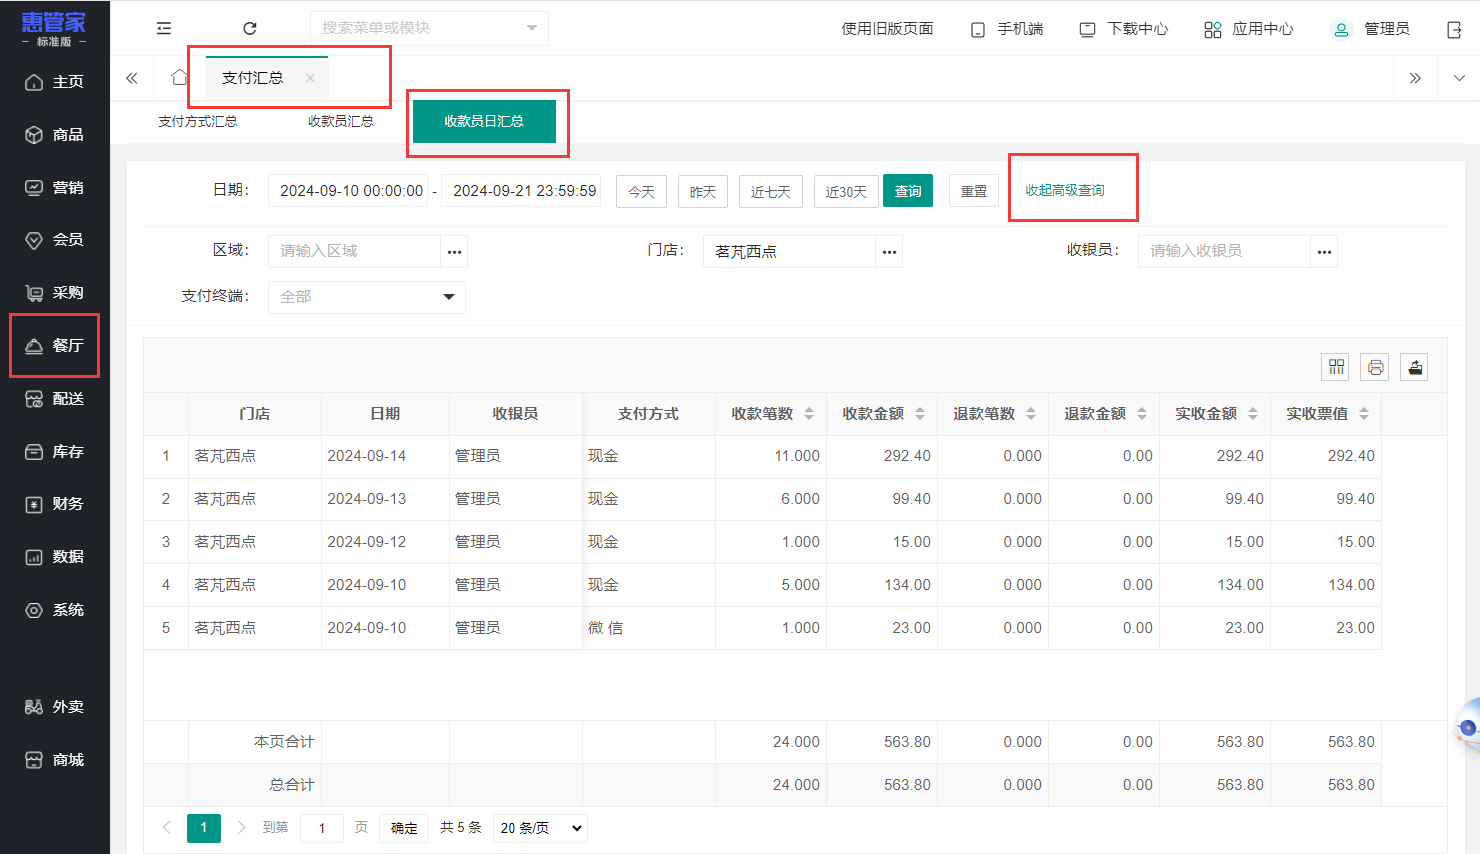
Task: Open the 支付终端 dropdown
Action: coord(367,297)
